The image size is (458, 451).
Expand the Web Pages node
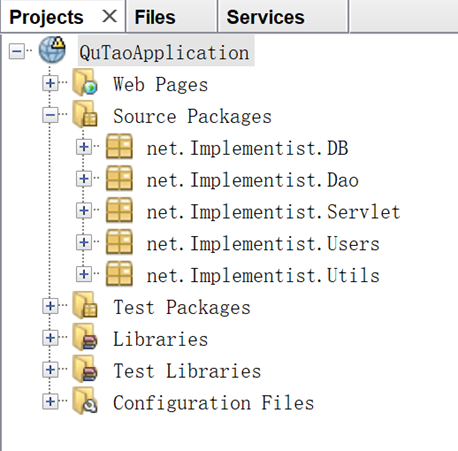pyautogui.click(x=50, y=83)
